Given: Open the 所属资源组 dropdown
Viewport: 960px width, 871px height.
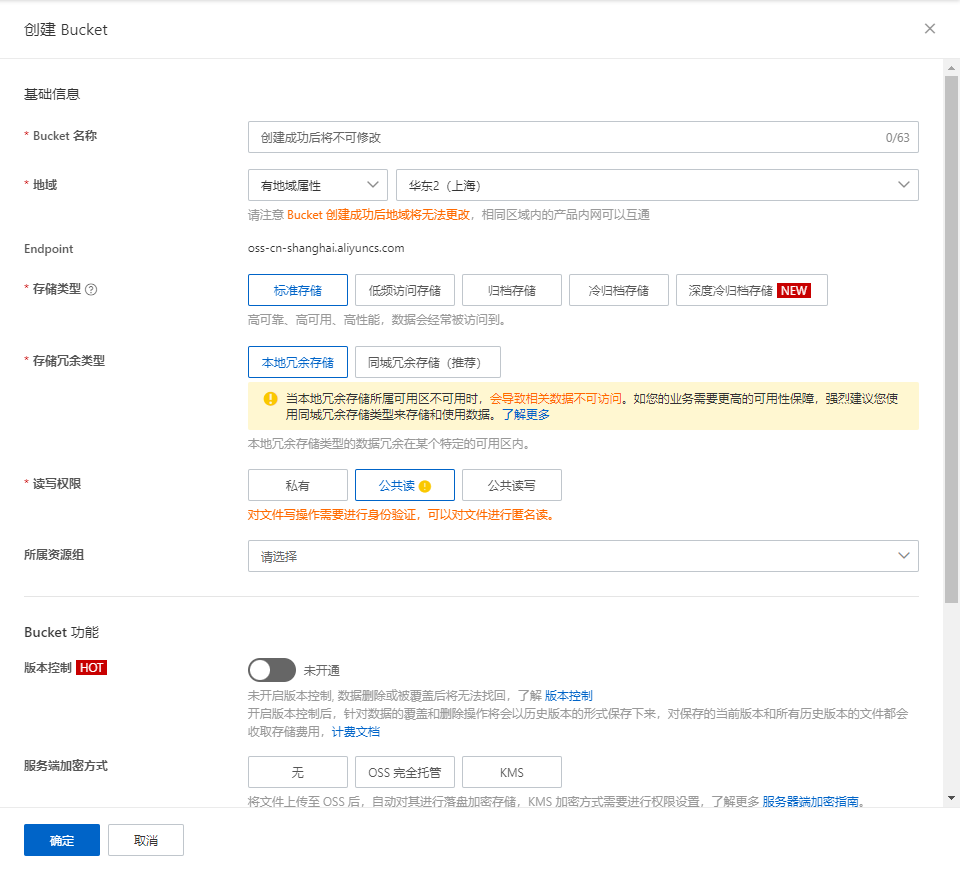Looking at the screenshot, I should click(x=583, y=556).
